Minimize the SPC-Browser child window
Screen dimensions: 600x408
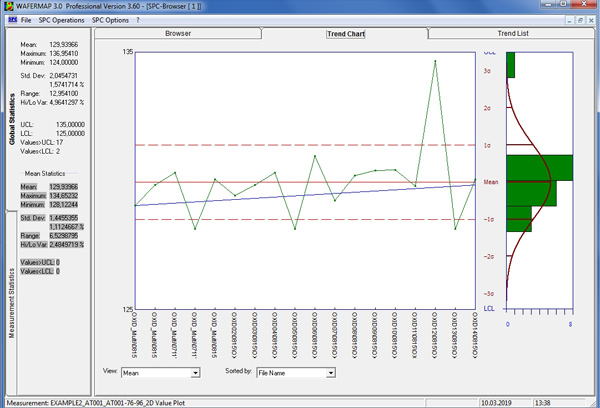tap(569, 20)
